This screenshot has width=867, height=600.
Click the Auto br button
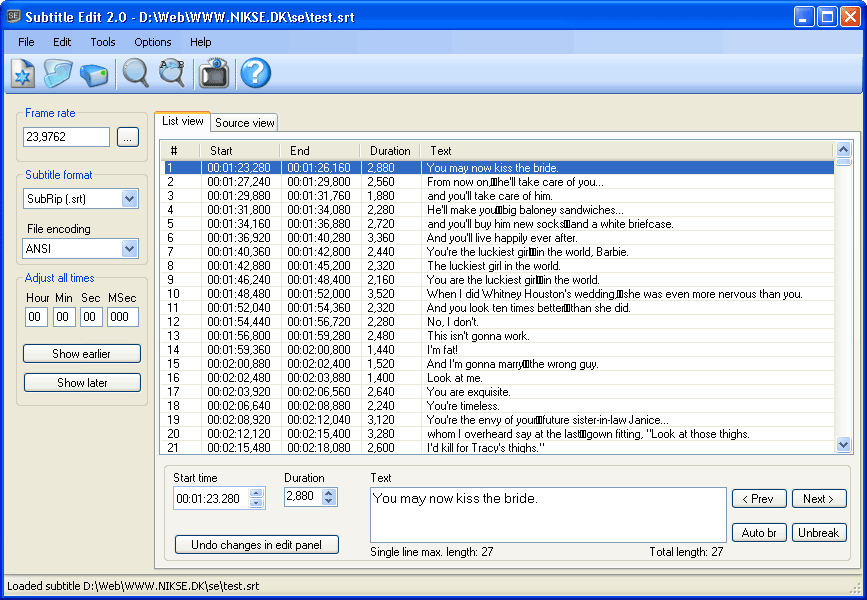(759, 533)
